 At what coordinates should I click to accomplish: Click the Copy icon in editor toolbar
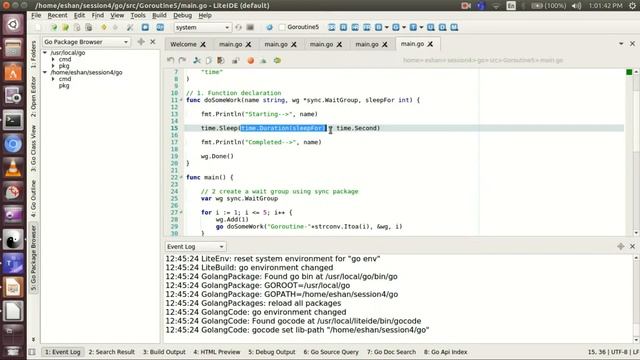[x=209, y=60]
